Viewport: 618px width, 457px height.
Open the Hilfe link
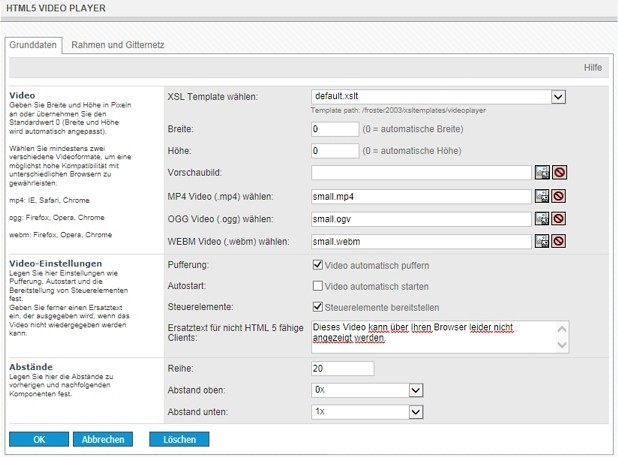[592, 67]
